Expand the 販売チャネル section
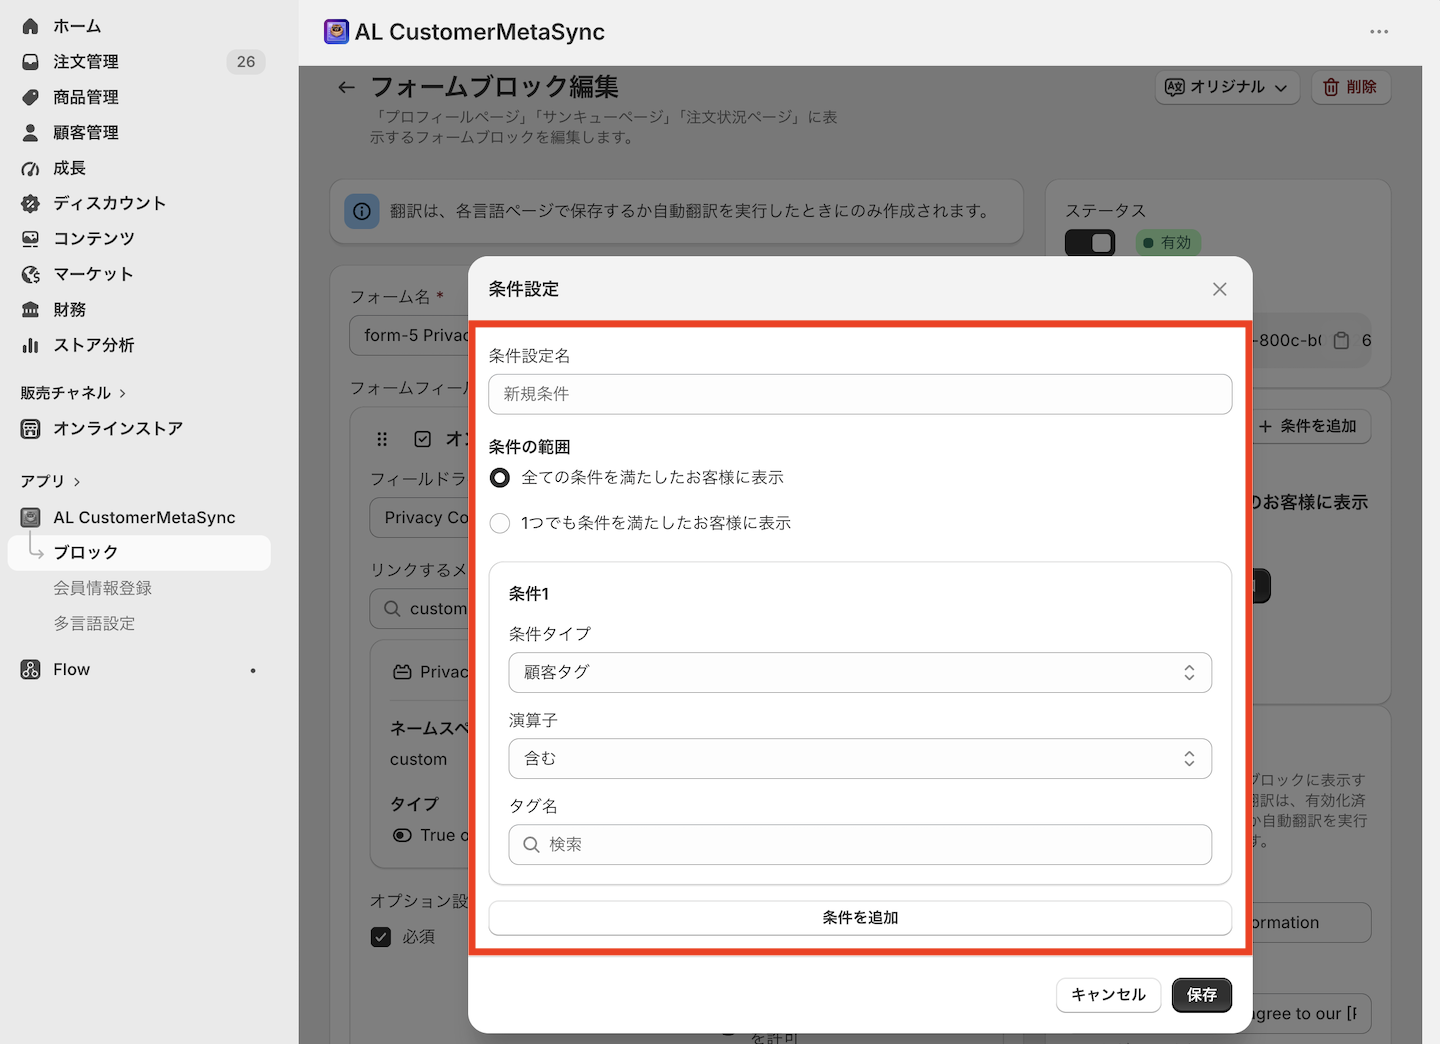 73,393
